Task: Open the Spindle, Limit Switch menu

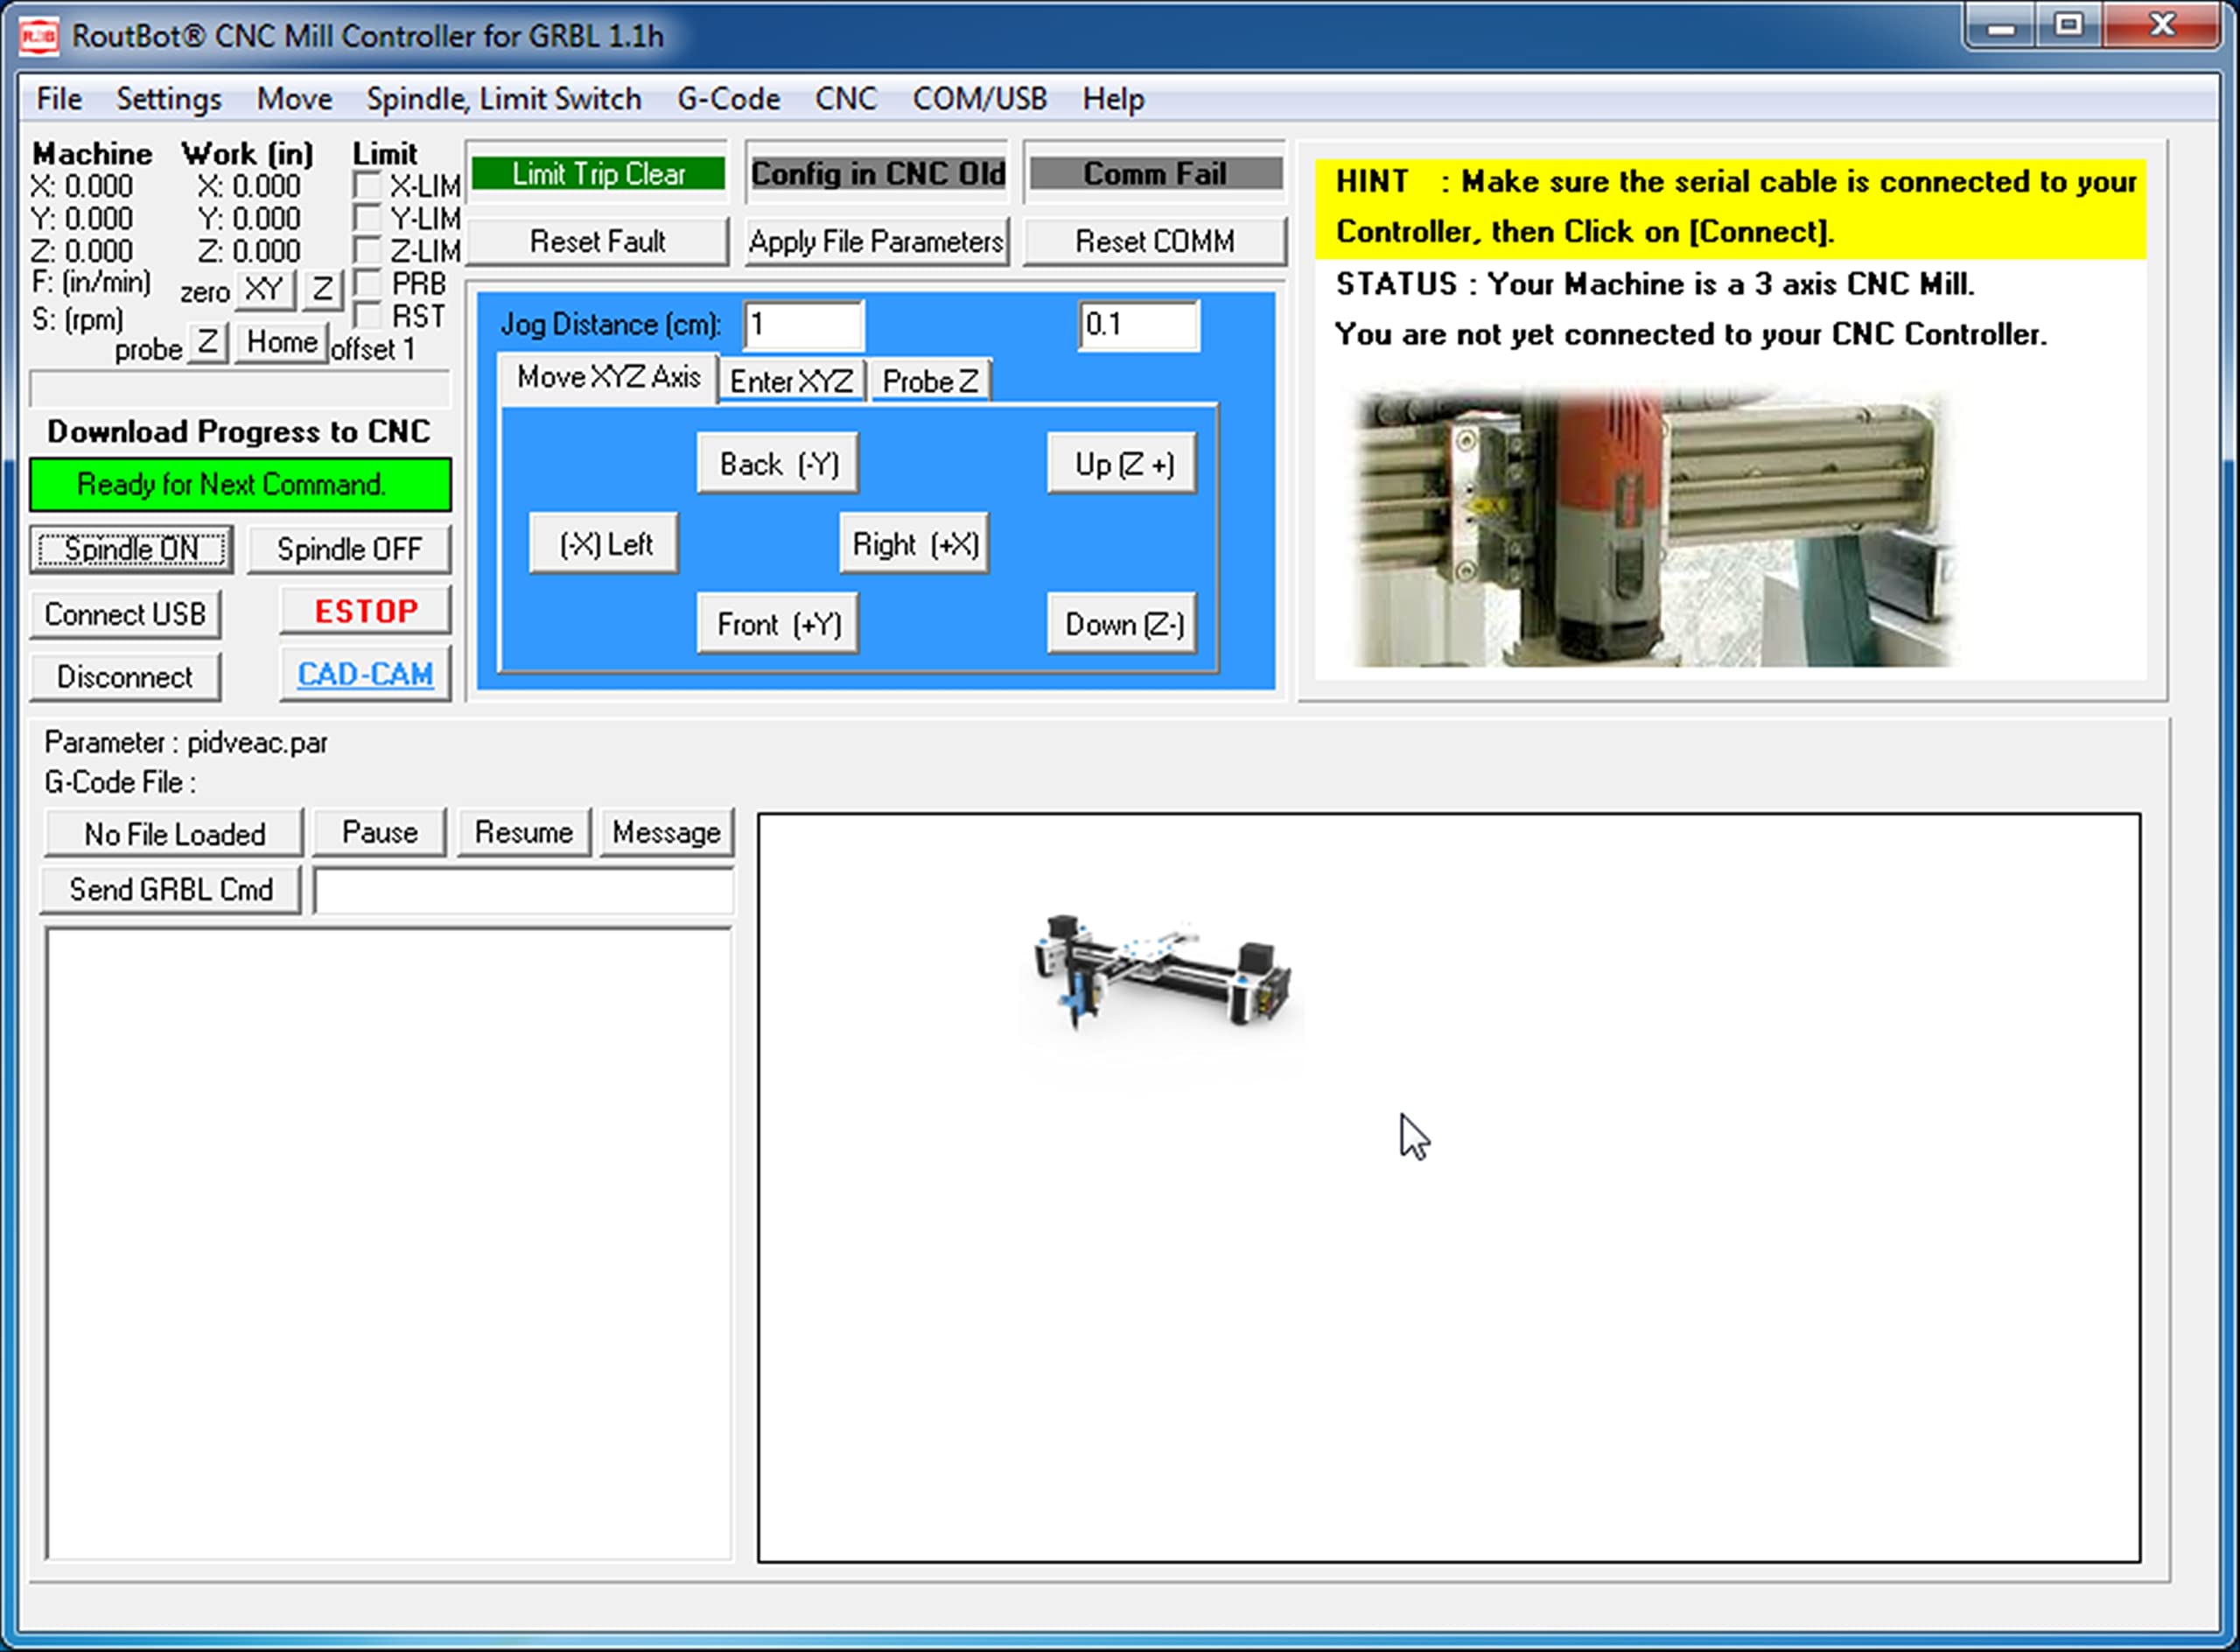Action: 504,99
